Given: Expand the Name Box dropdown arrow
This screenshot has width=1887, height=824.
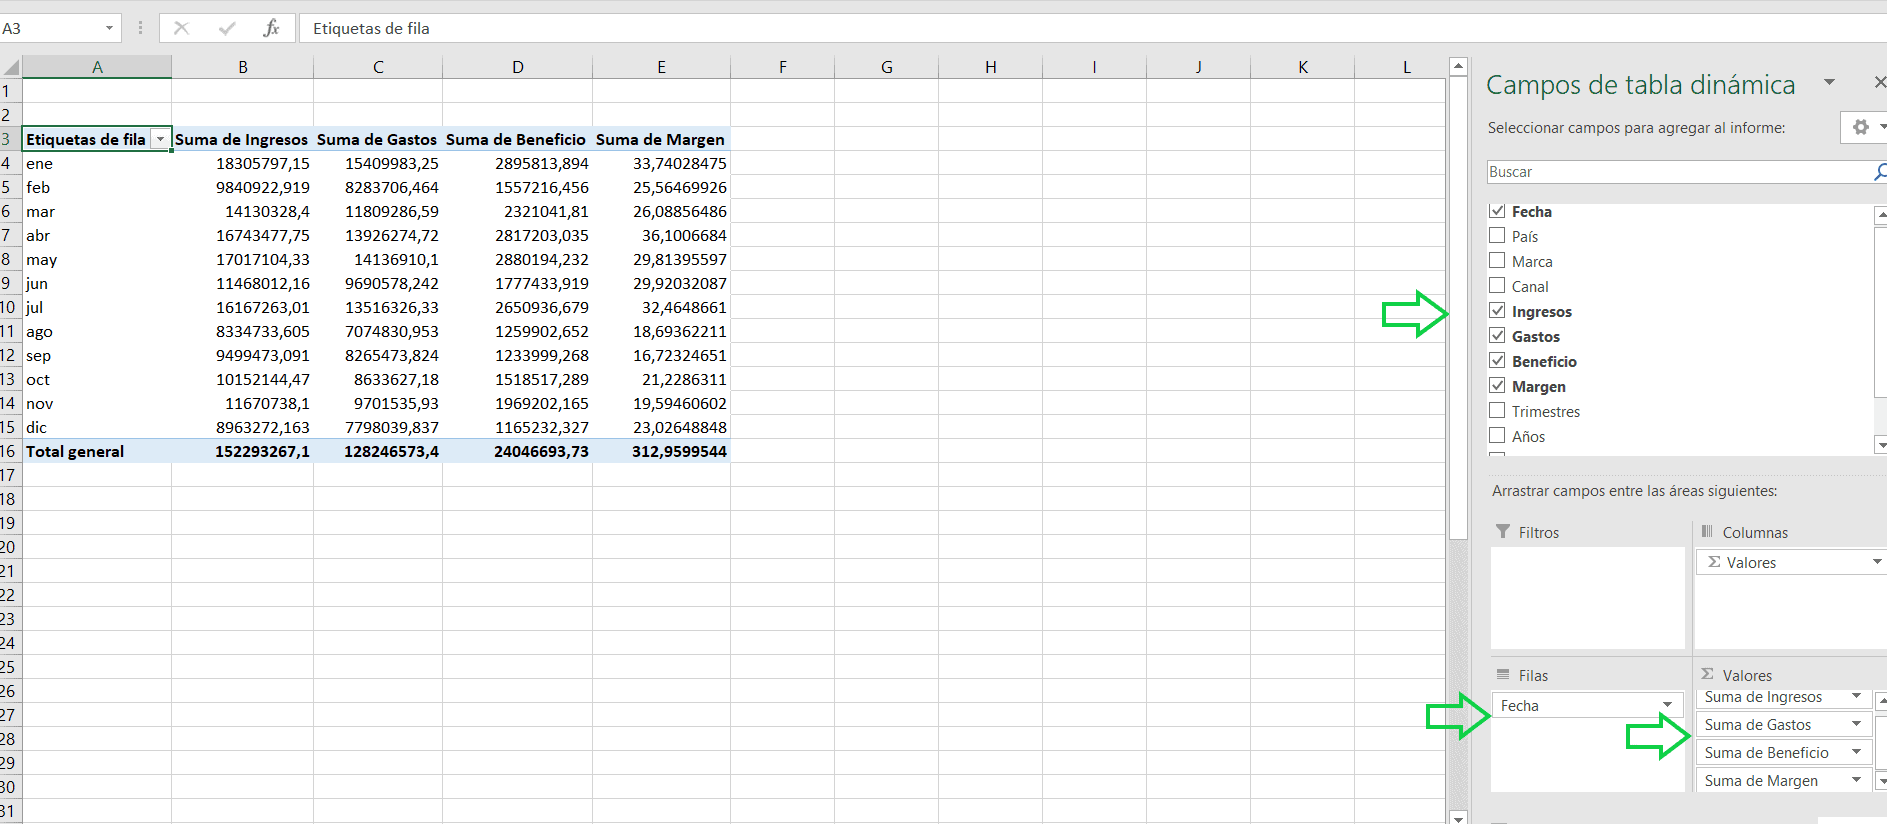Looking at the screenshot, I should [x=109, y=28].
